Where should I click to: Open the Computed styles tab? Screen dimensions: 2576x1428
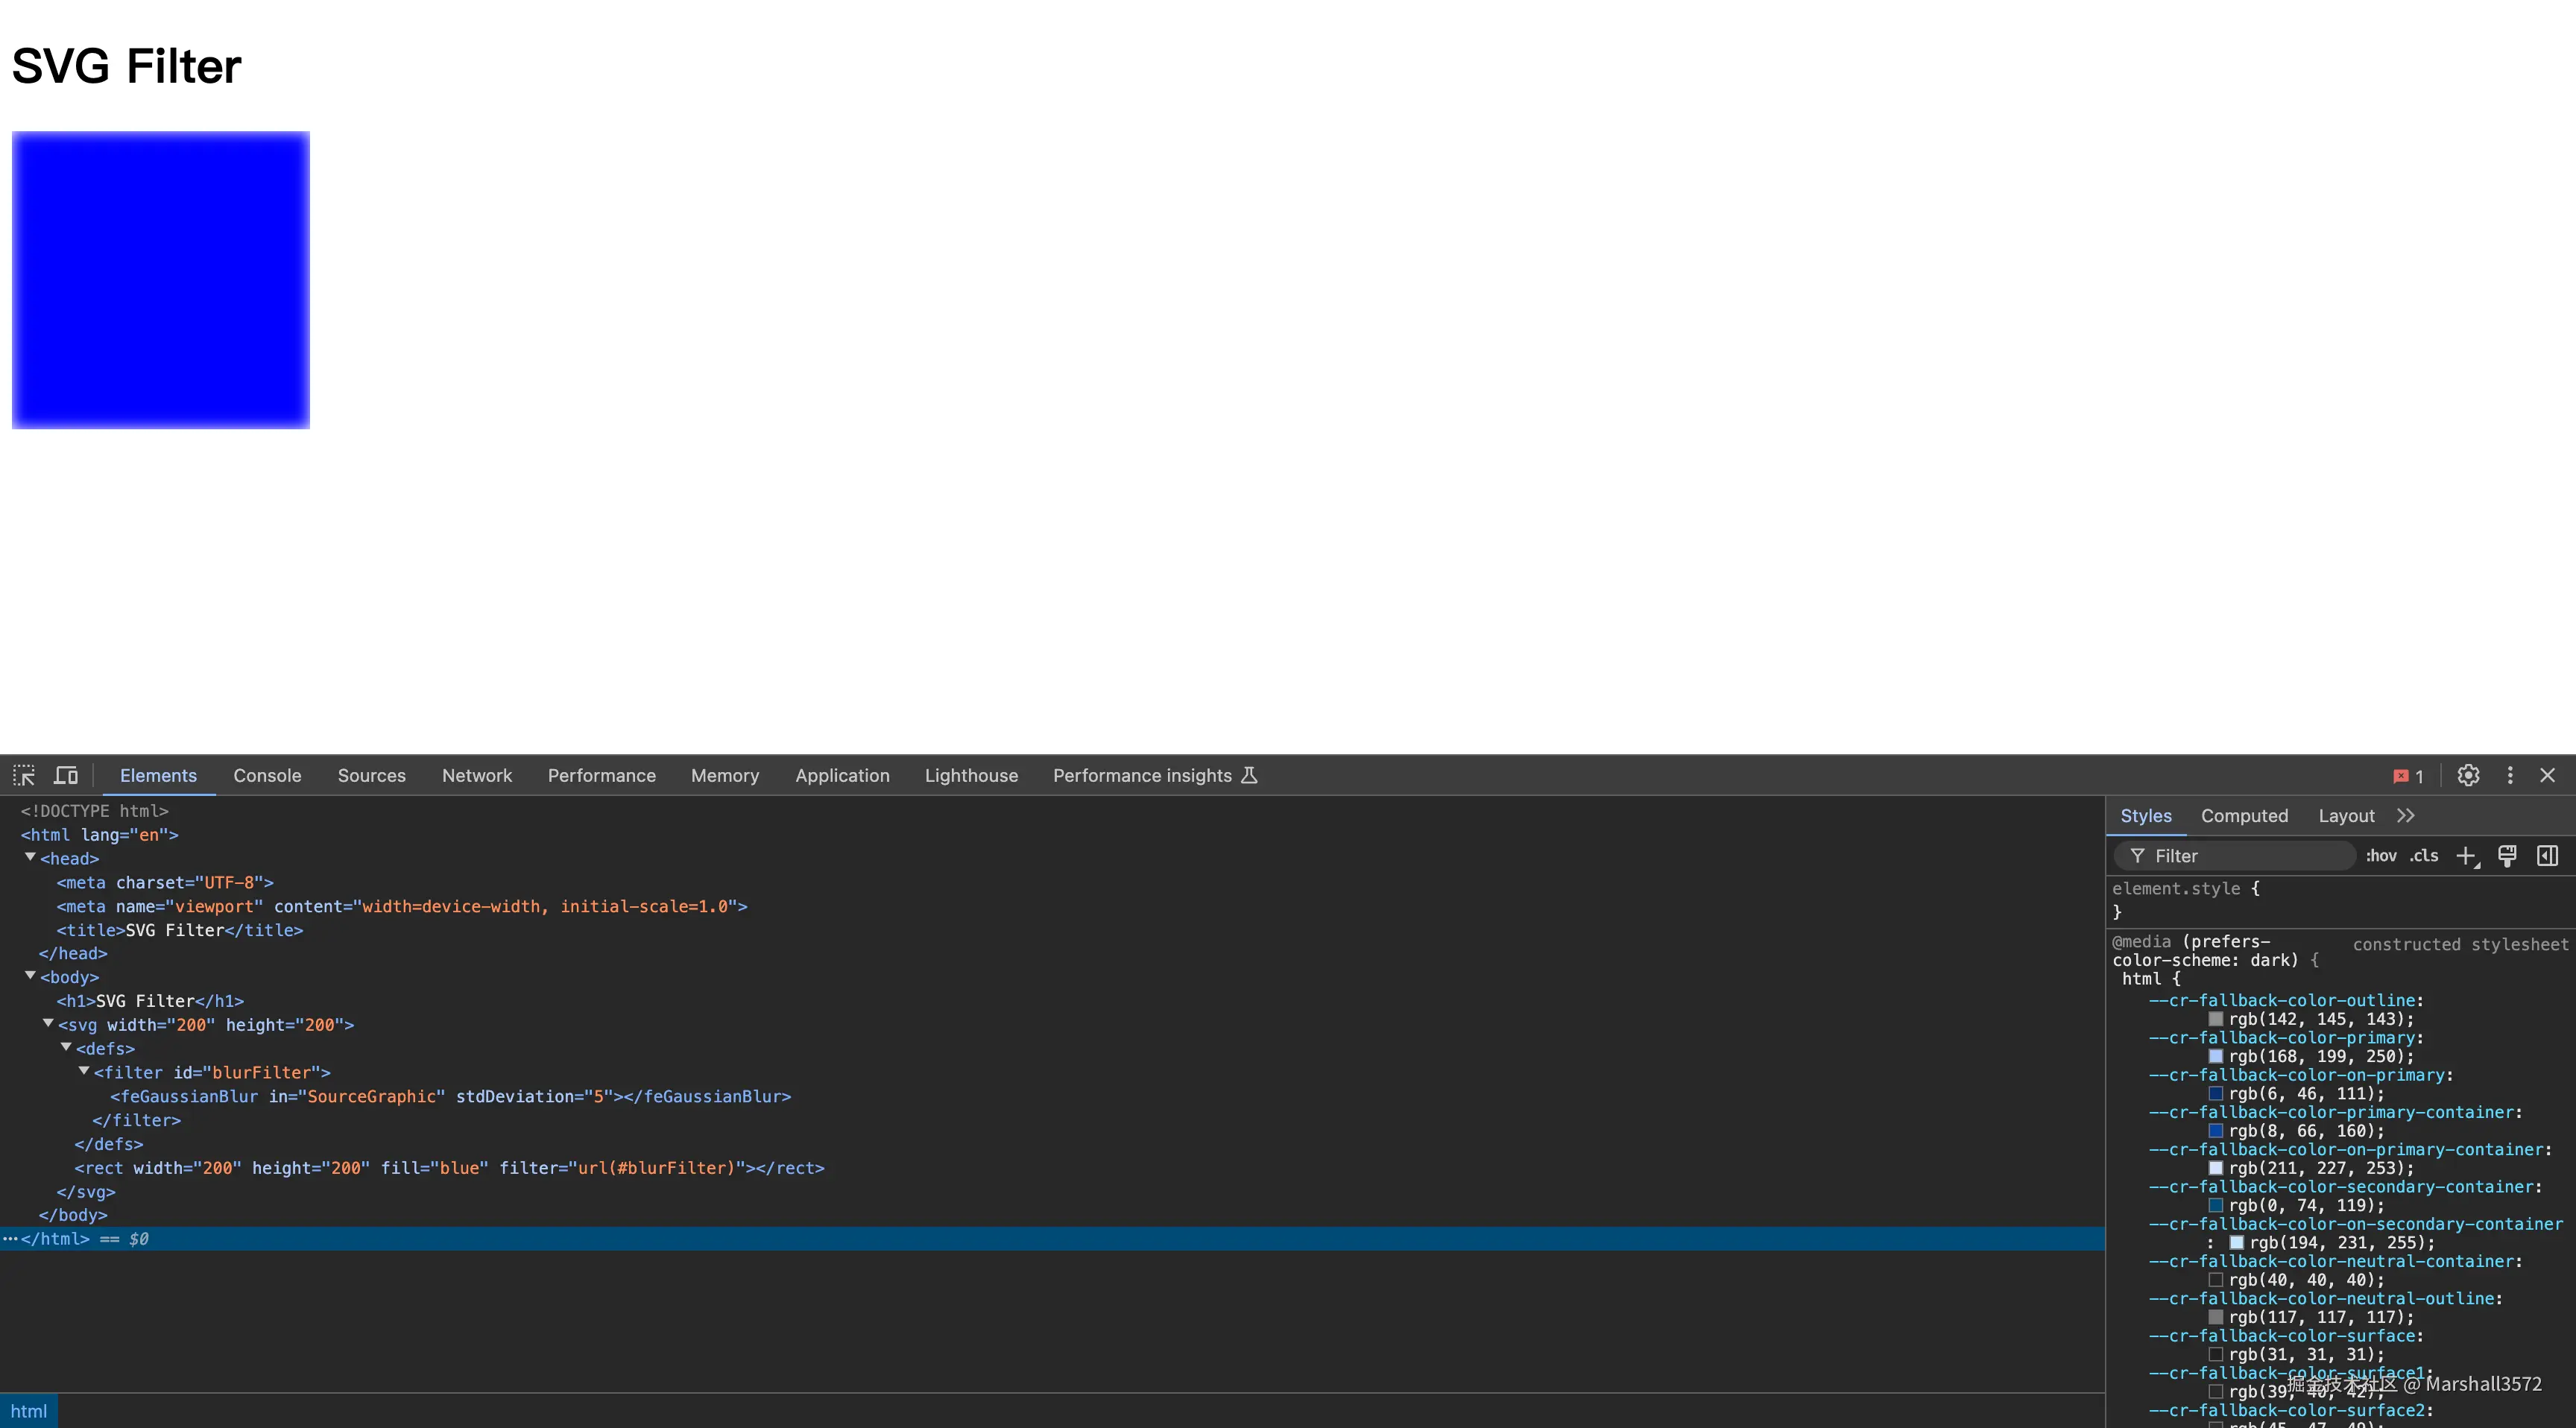pyautogui.click(x=2244, y=816)
